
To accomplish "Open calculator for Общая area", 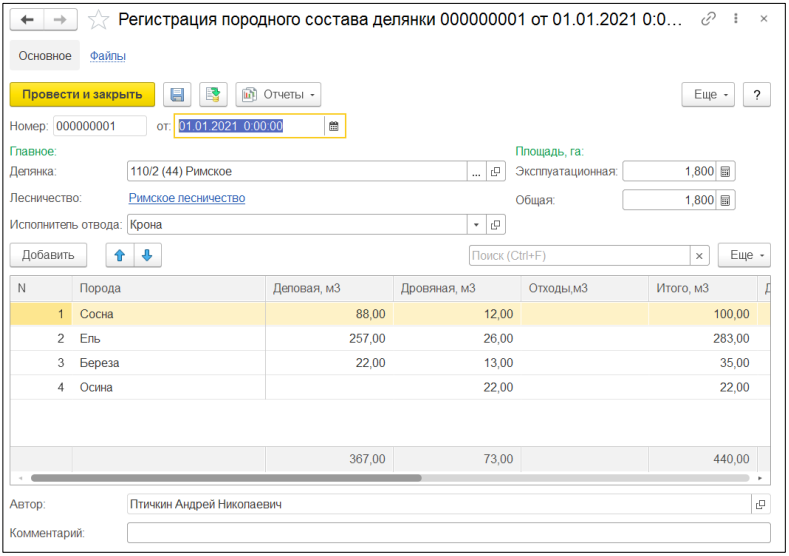I will click(x=726, y=200).
